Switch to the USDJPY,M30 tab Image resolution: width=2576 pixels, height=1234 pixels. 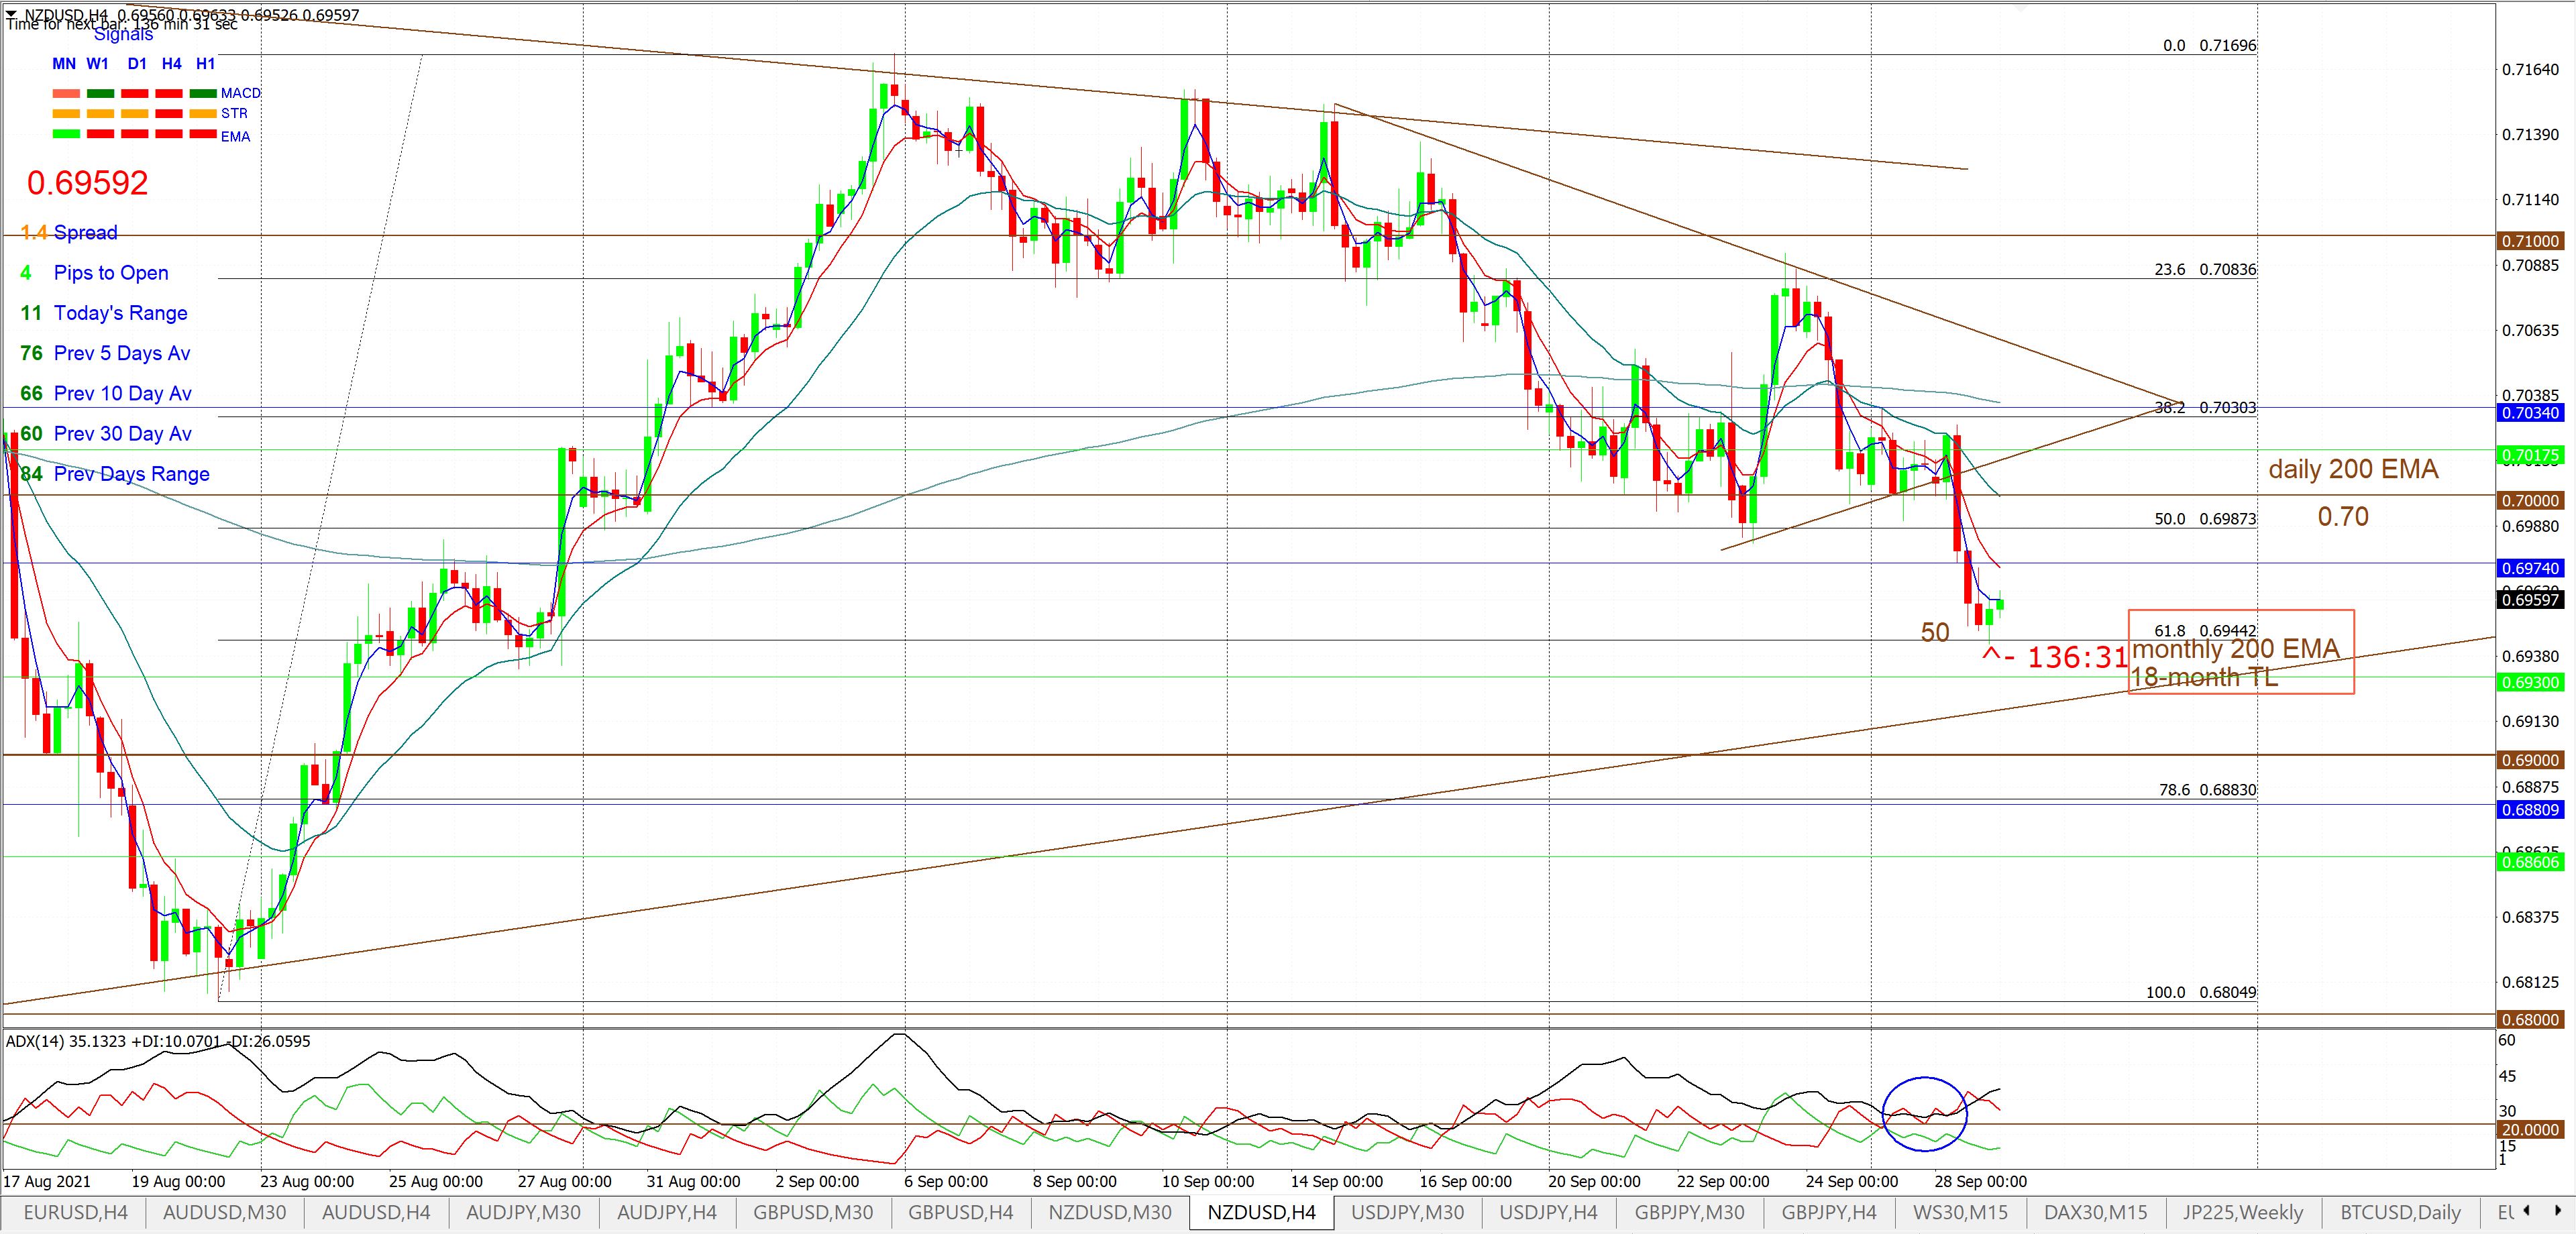pyautogui.click(x=1407, y=1212)
